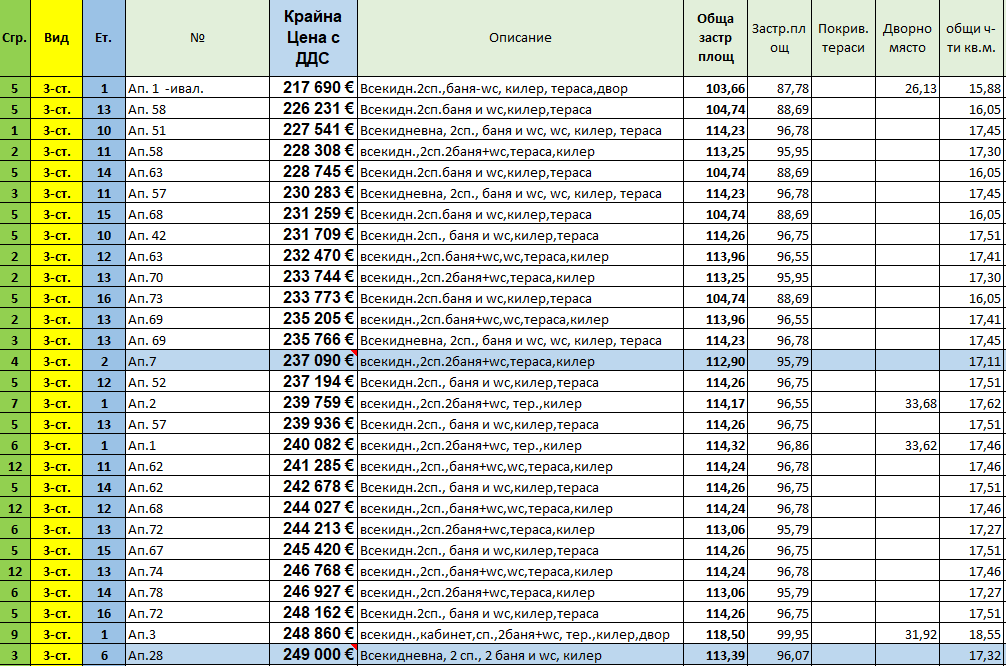
Task: Select the 'Крайна Цена с ДДС' header
Action: 313,38
